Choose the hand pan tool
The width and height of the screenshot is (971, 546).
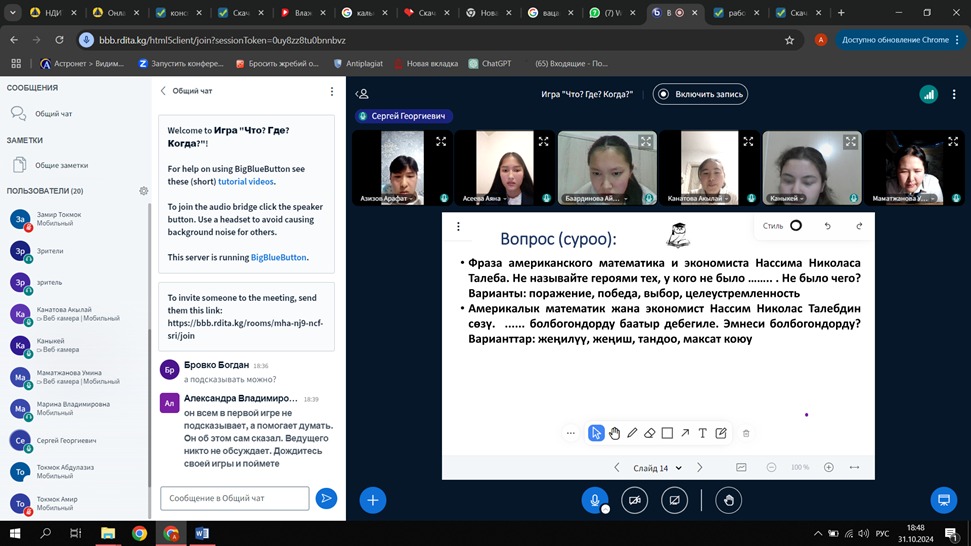click(x=614, y=433)
